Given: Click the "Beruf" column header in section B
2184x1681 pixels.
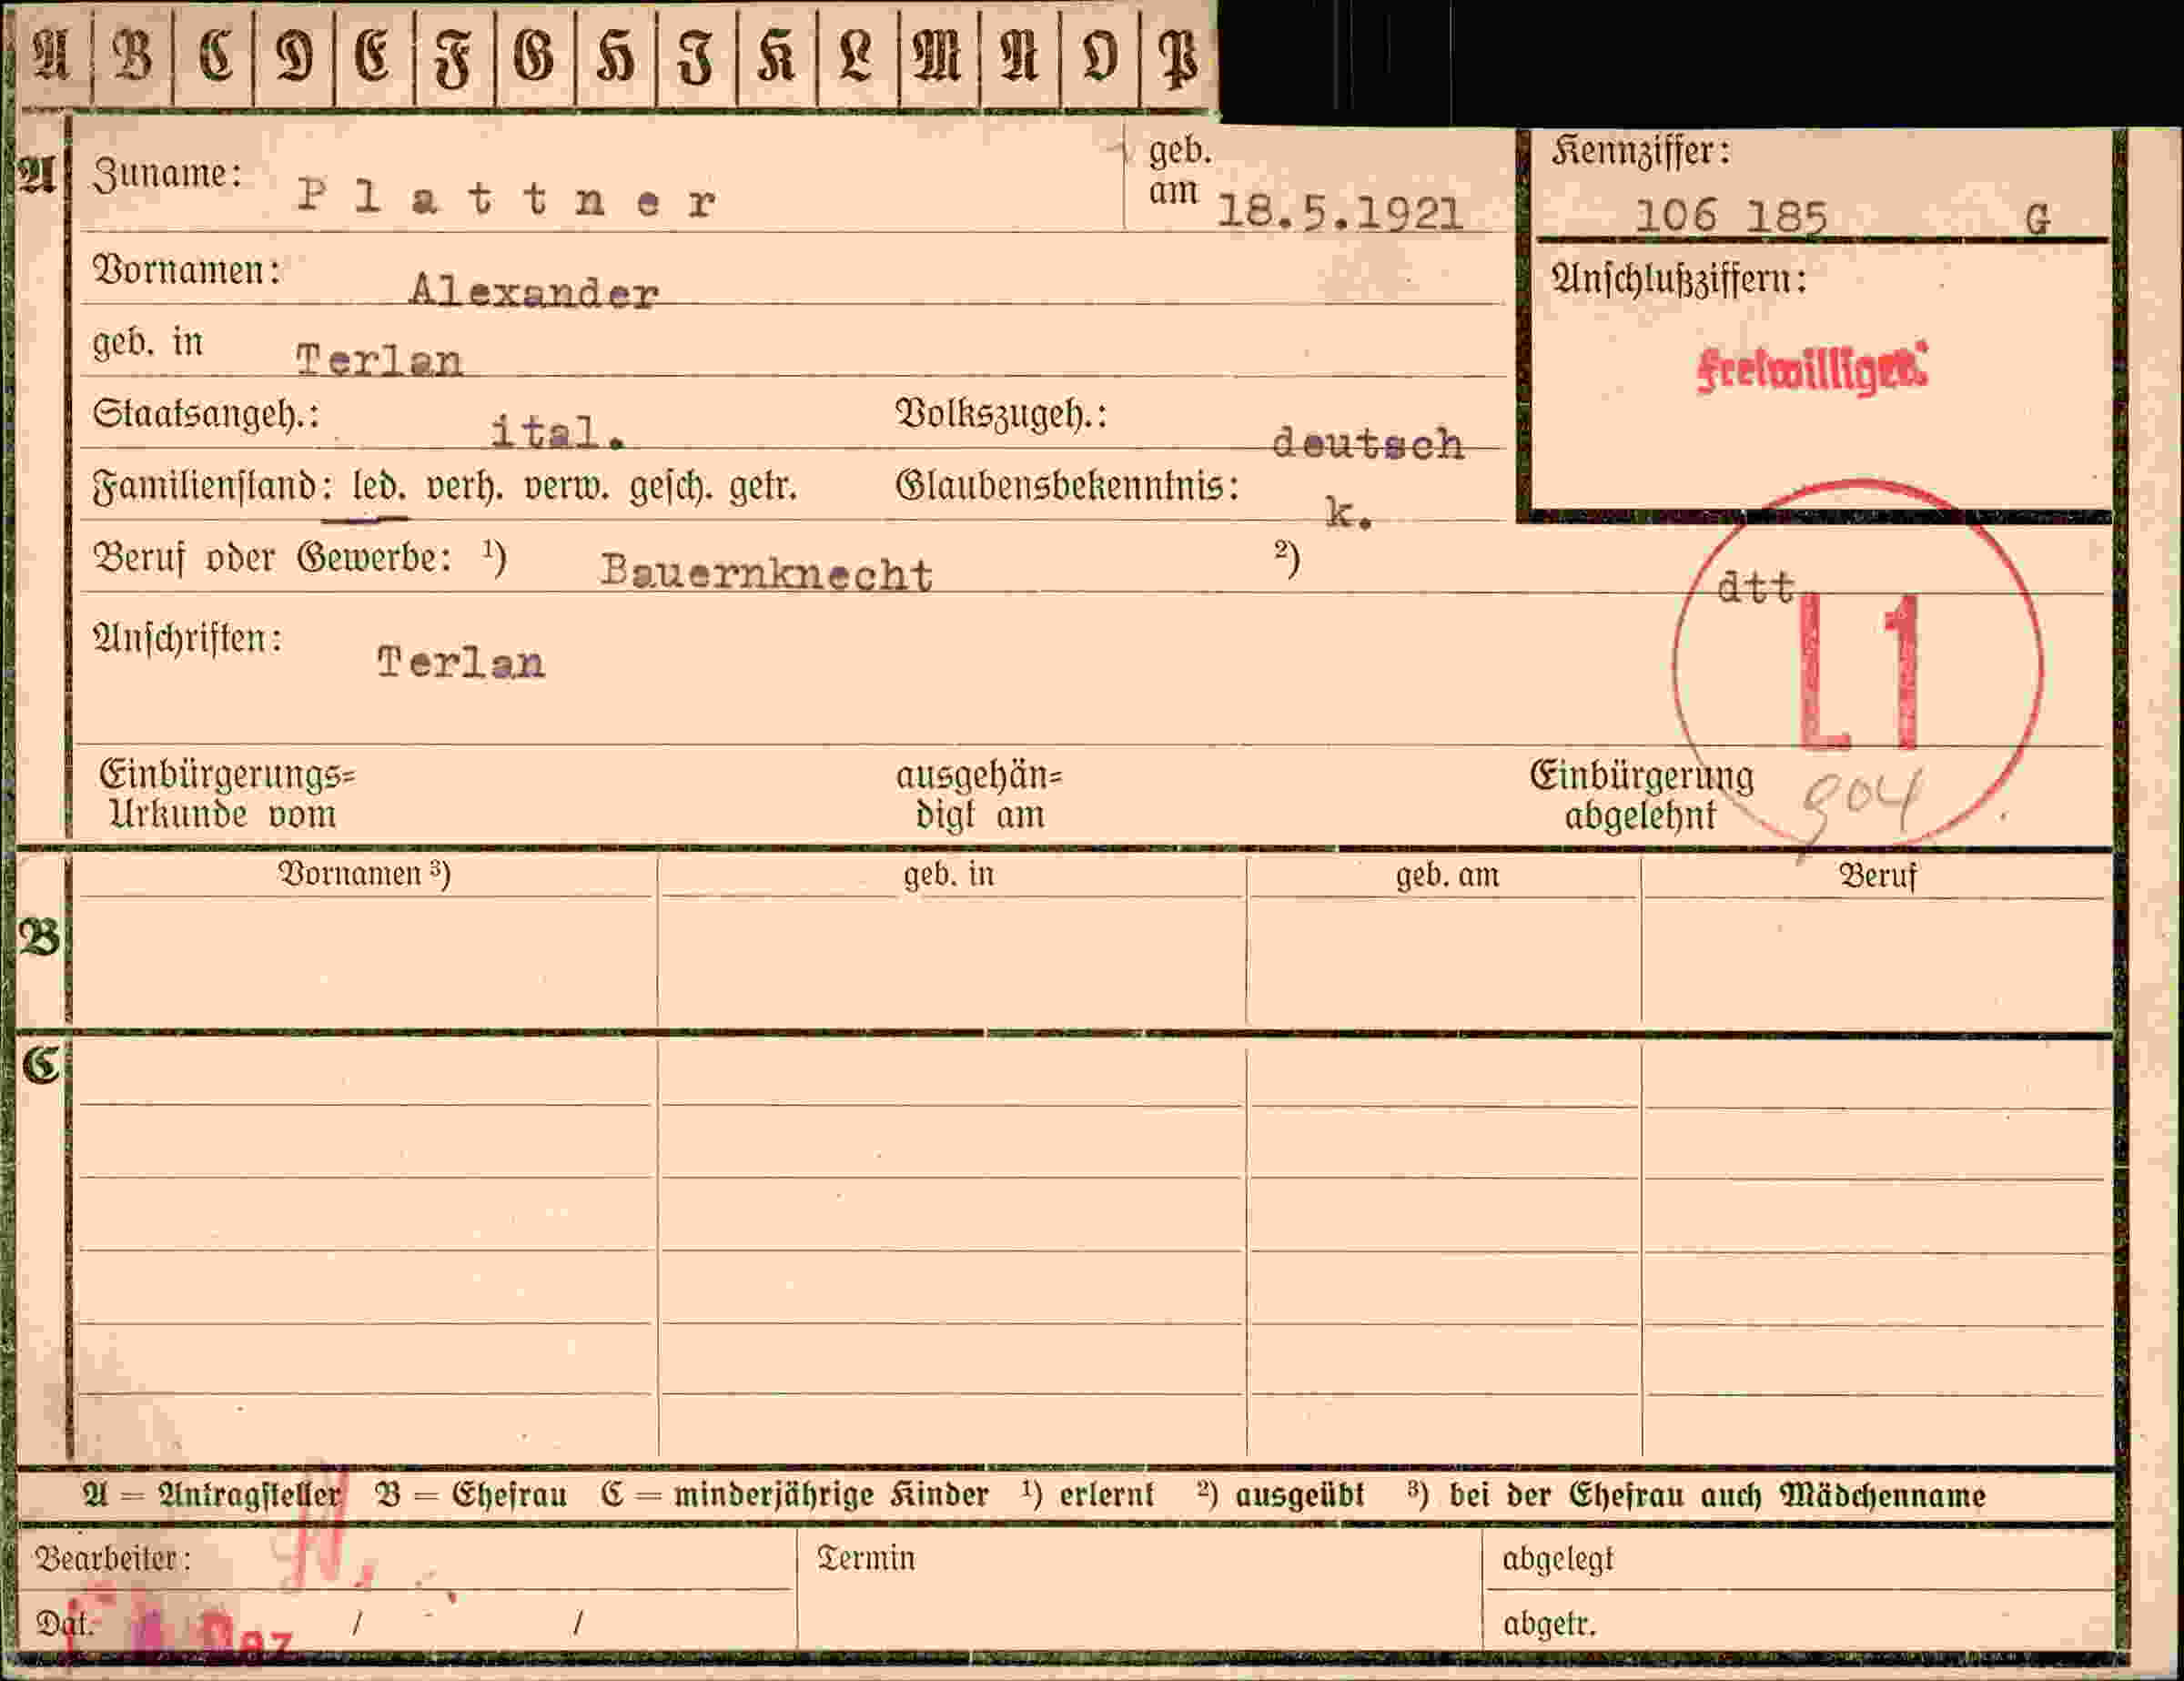Looking at the screenshot, I should (1877, 876).
